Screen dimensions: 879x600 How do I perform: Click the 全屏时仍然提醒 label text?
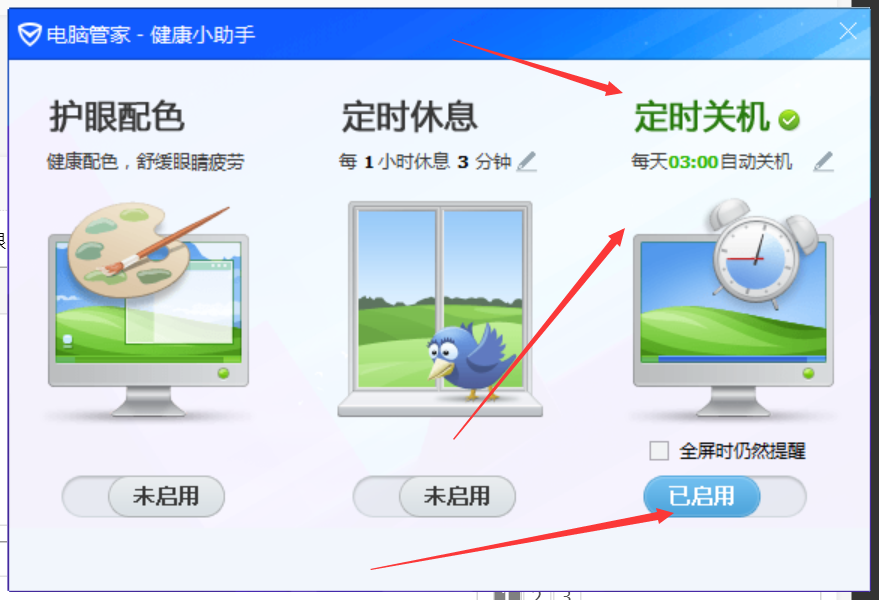tap(742, 451)
